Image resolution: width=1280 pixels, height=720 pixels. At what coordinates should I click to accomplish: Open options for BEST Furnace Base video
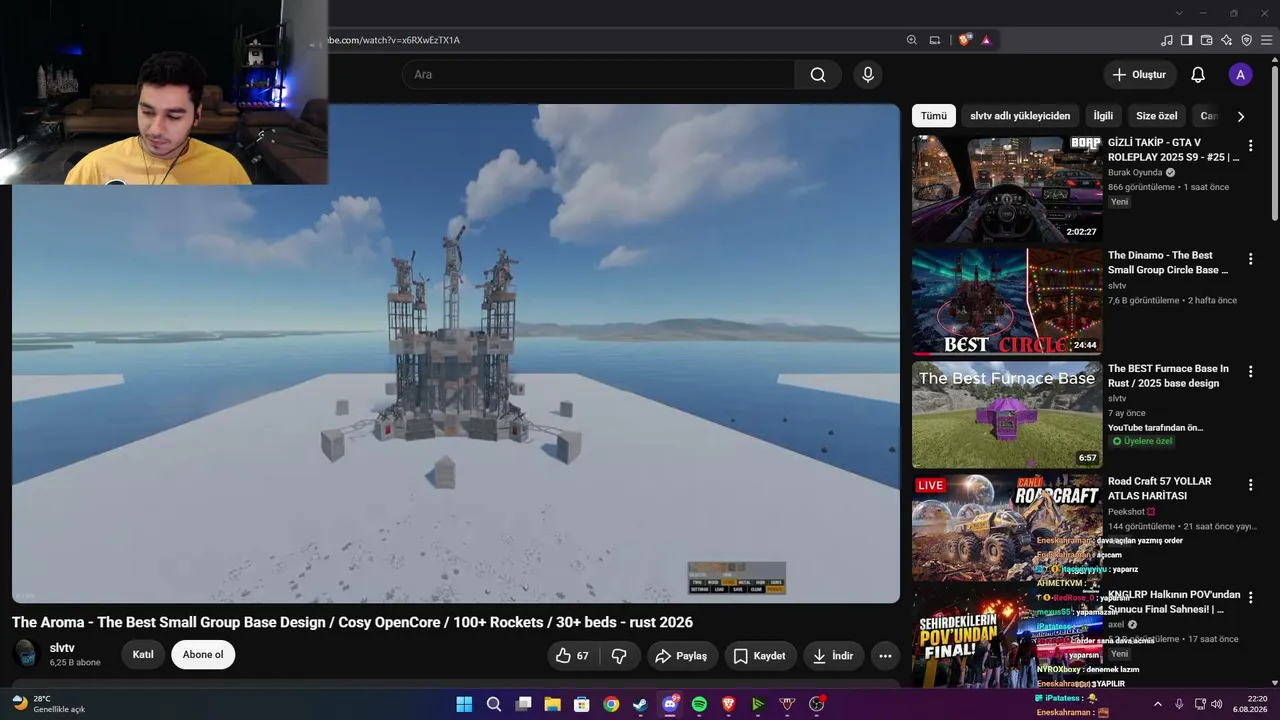point(1250,372)
